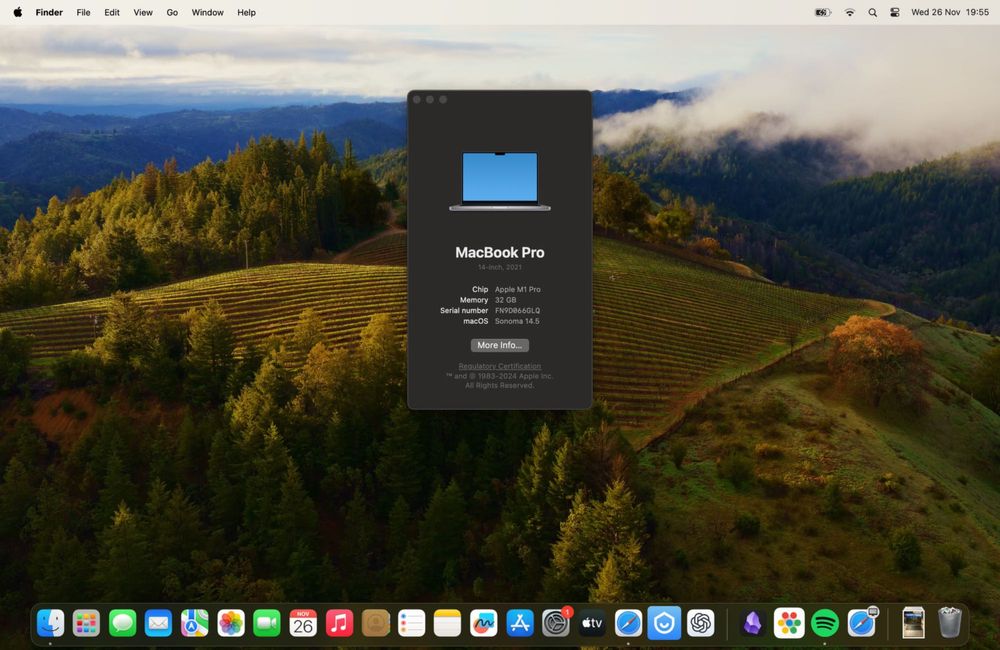This screenshot has height=650, width=1000.
Task: Close the About This Mac window
Action: click(x=417, y=100)
